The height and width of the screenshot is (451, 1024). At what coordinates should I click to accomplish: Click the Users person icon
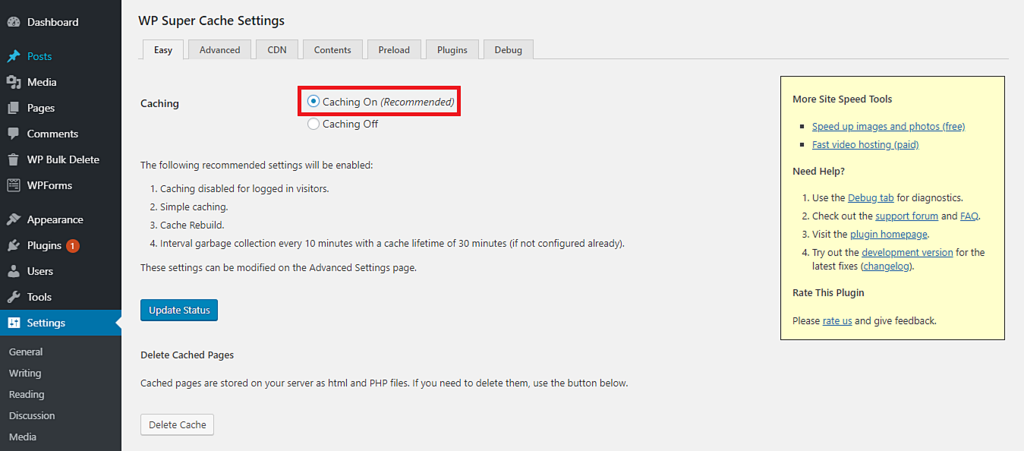(x=13, y=272)
